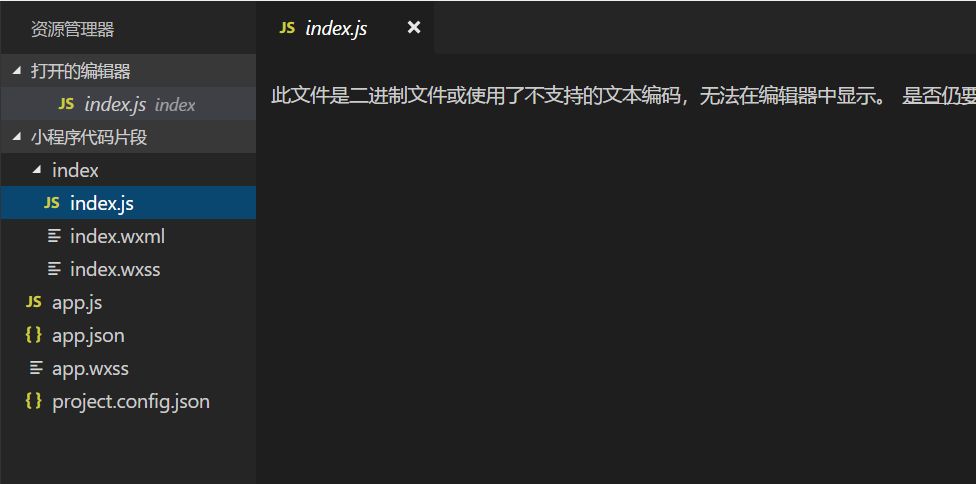This screenshot has width=976, height=484.
Task: Click the braces icon beside app.json
Action: pos(34,335)
